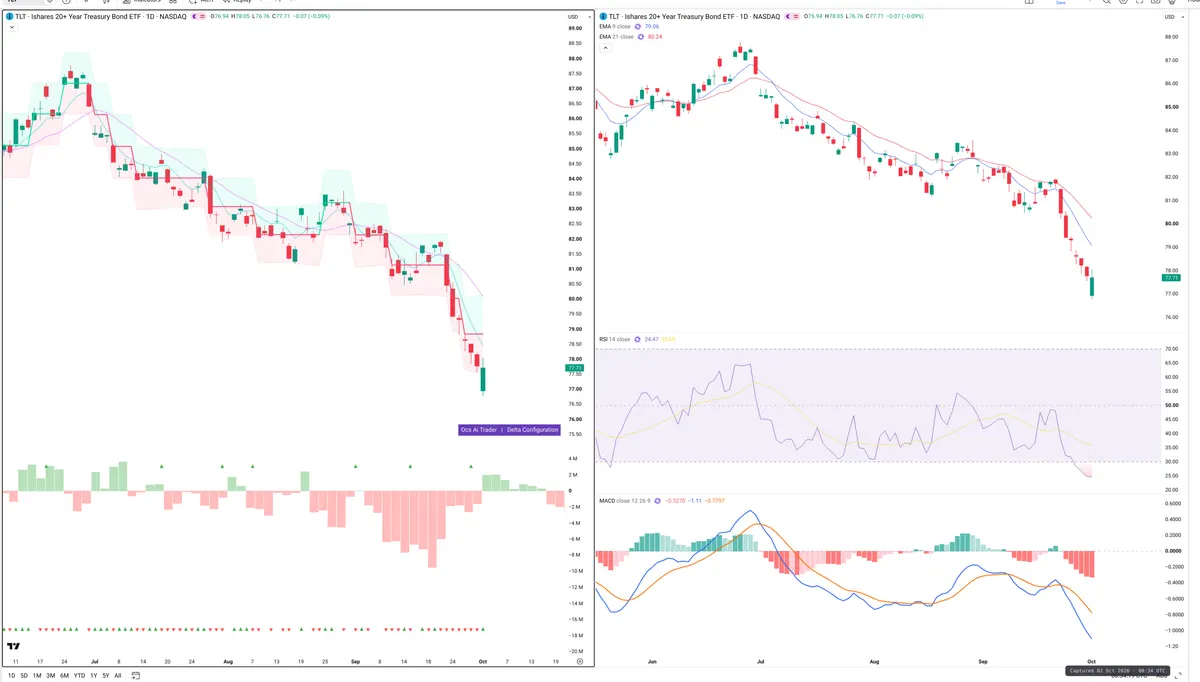The width and height of the screenshot is (1200, 682).
Task: Select MACD close 12 26 9 legend
Action: coord(624,501)
